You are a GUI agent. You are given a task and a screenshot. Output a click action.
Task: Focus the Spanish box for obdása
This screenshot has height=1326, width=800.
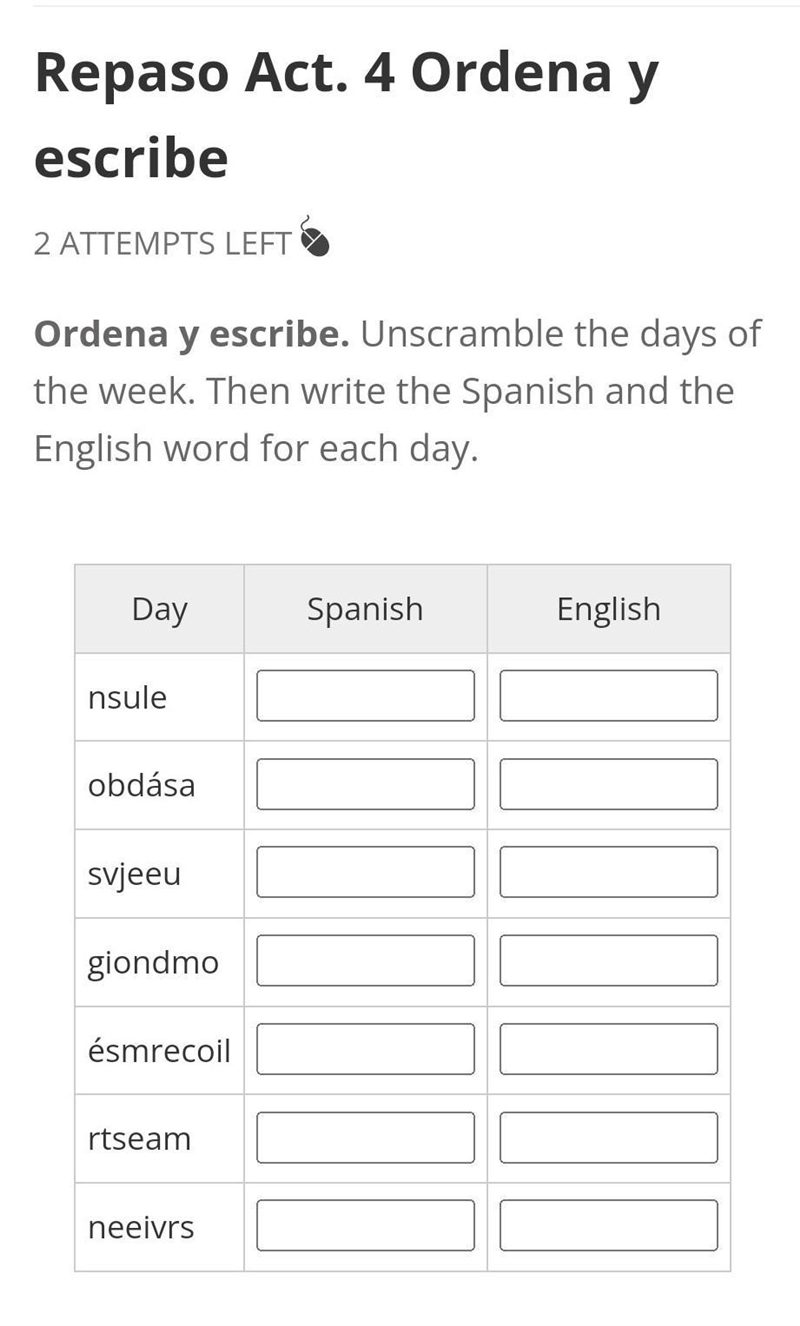366,784
